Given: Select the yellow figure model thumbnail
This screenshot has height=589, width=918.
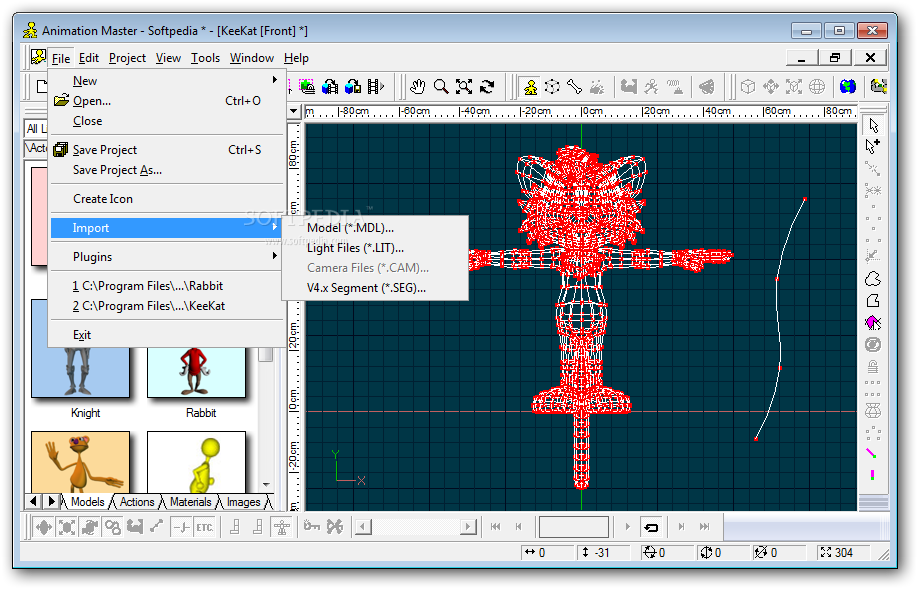Looking at the screenshot, I should 196,461.
